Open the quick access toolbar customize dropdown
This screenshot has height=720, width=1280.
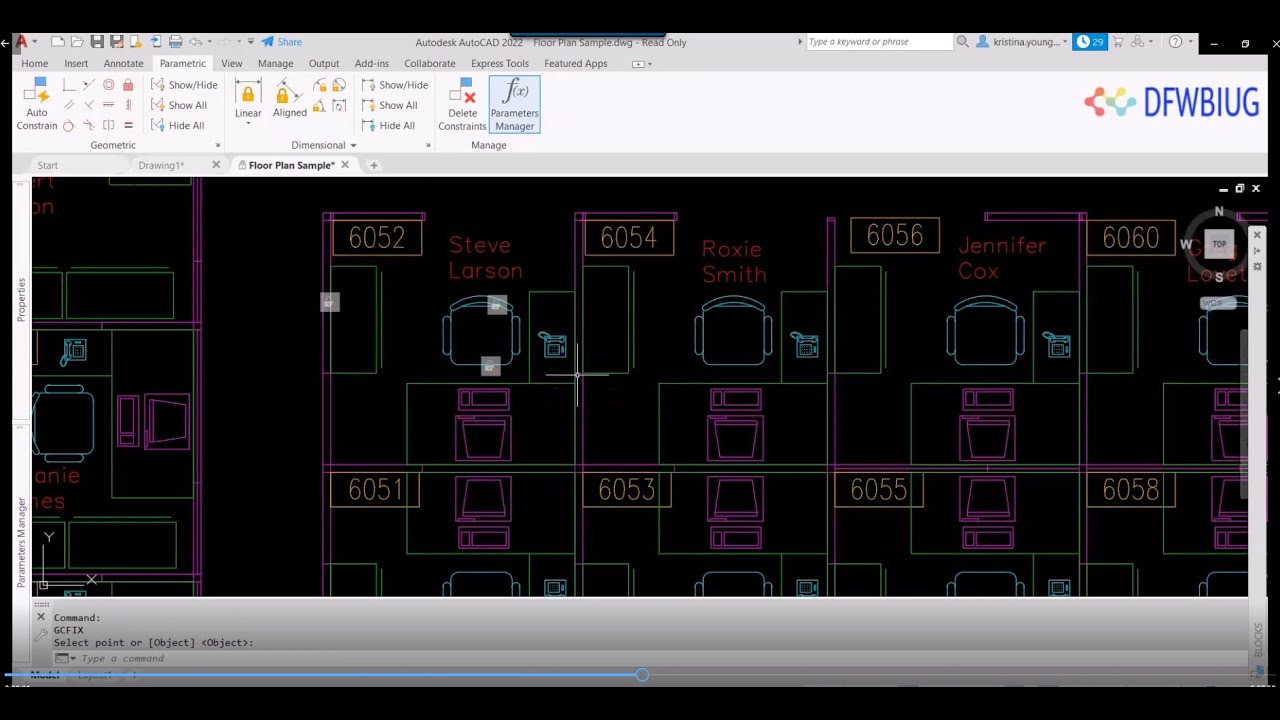point(251,42)
